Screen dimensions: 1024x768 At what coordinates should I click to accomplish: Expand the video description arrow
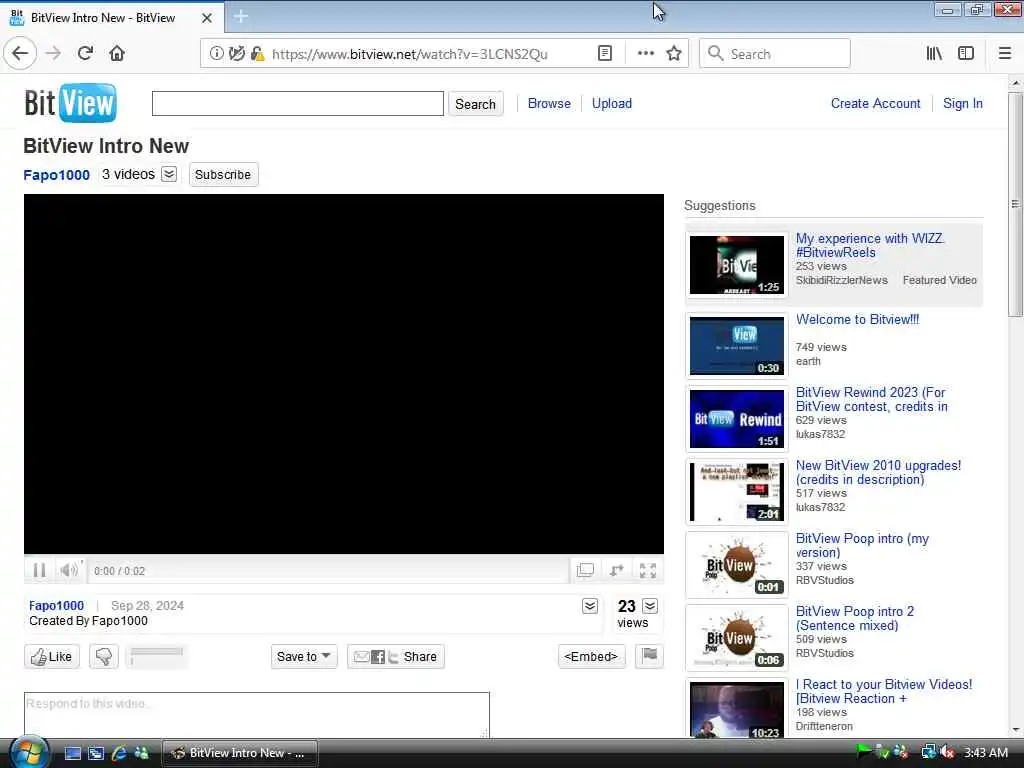pyautogui.click(x=590, y=606)
